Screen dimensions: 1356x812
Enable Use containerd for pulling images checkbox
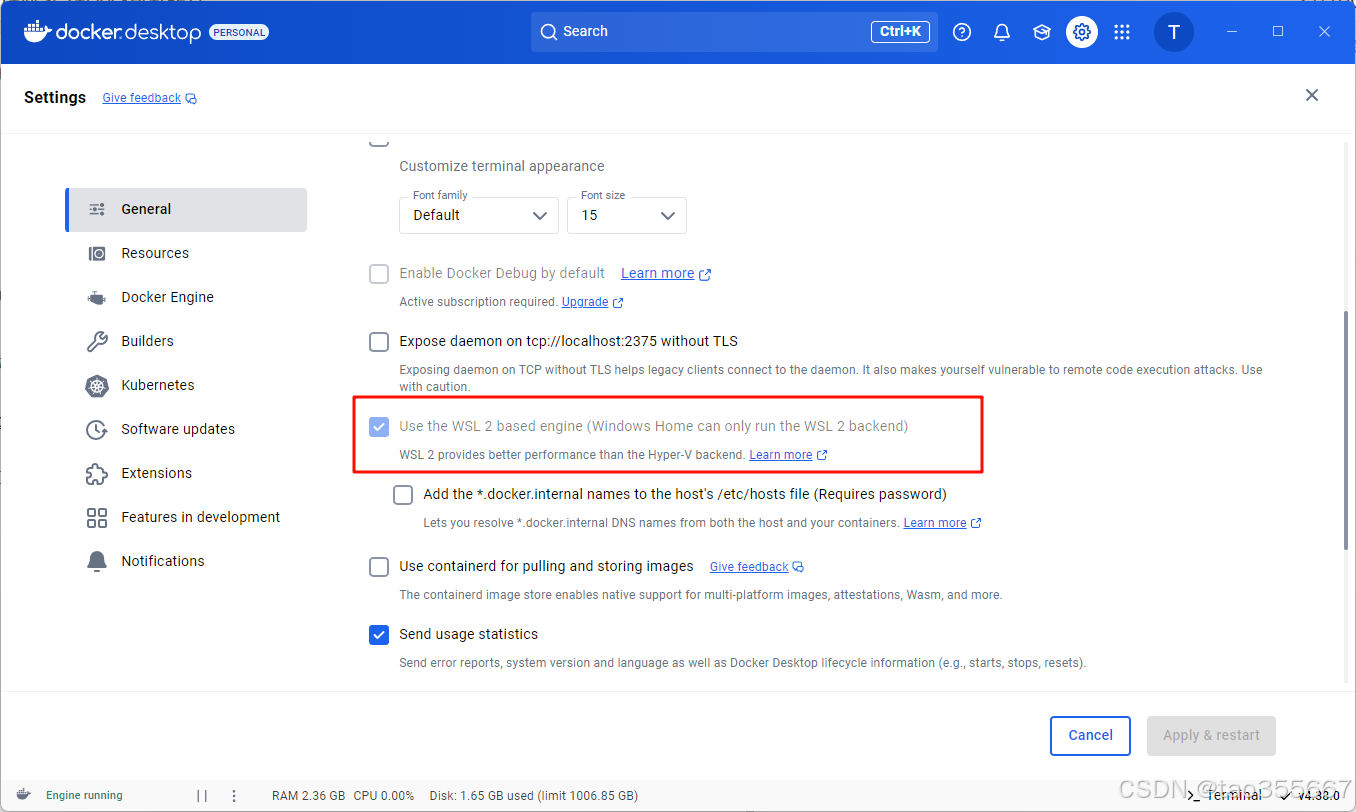click(x=379, y=567)
